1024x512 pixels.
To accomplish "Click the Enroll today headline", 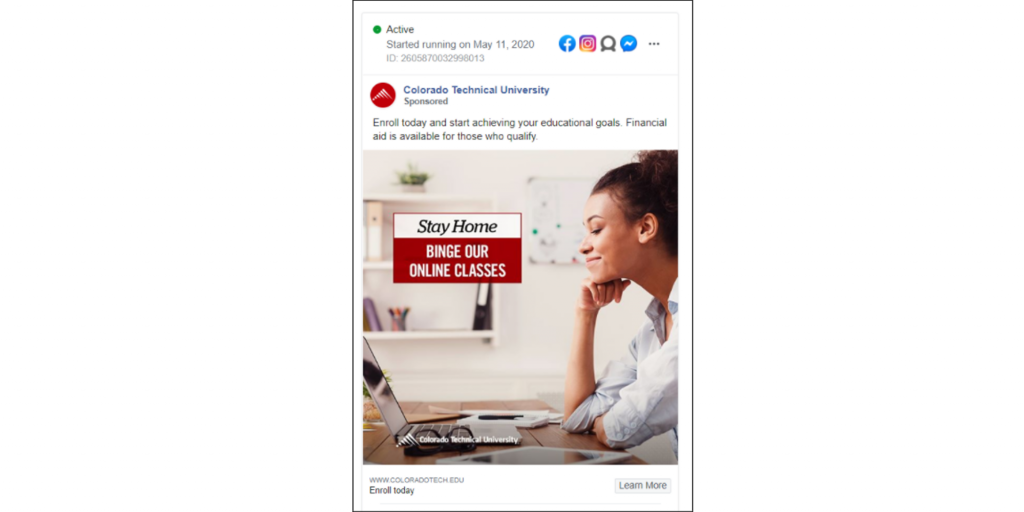I will (392, 490).
